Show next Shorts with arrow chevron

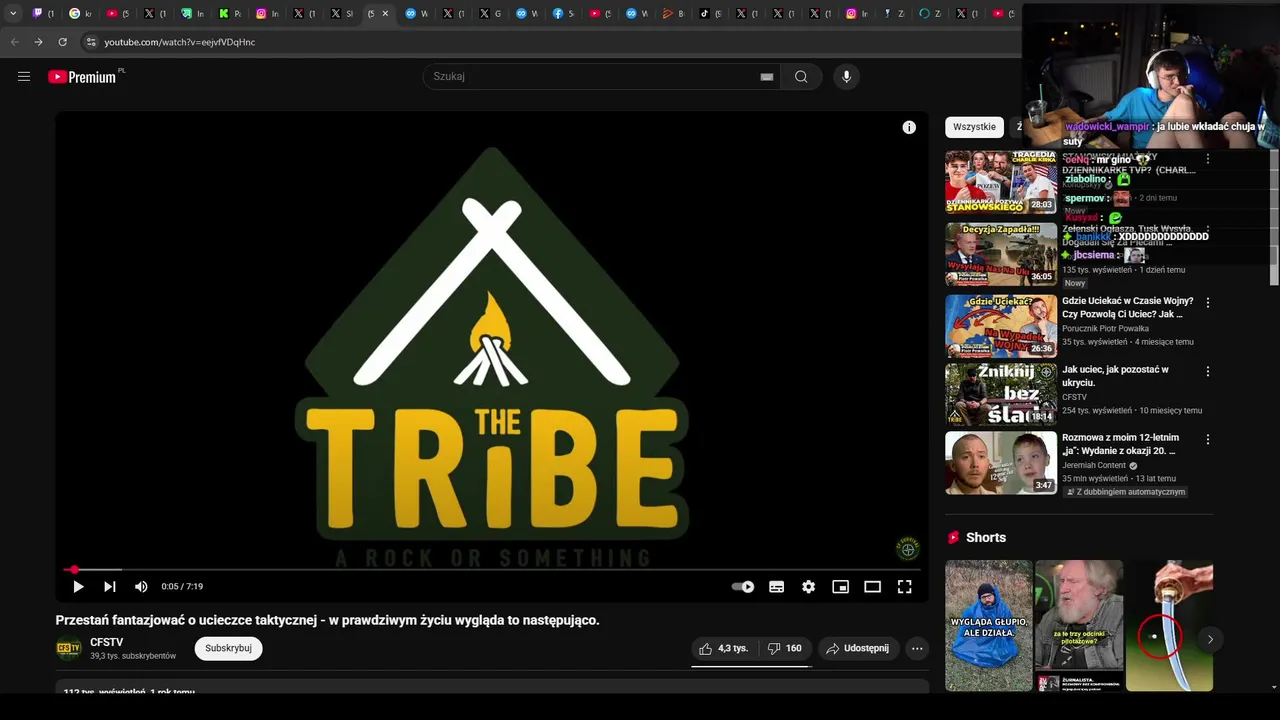click(1209, 639)
